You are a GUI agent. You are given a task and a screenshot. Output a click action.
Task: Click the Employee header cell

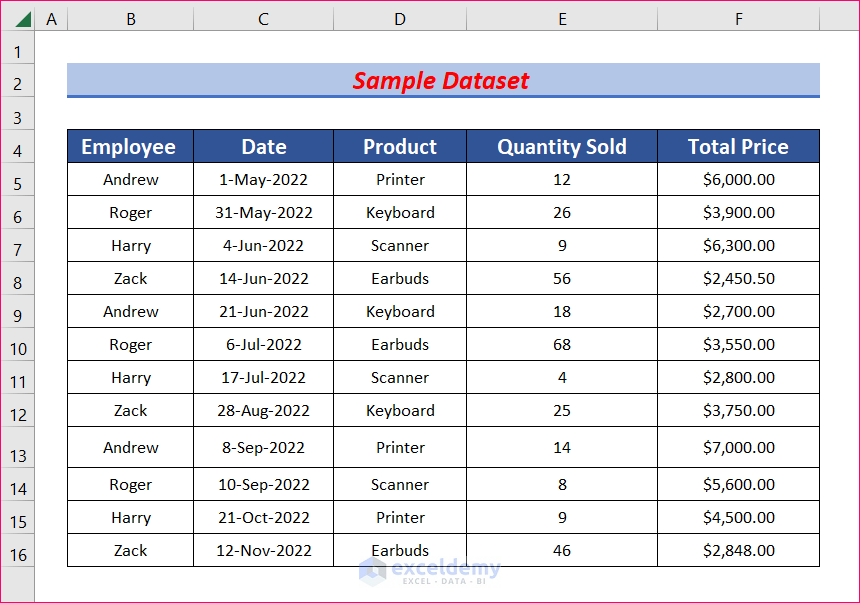(131, 146)
